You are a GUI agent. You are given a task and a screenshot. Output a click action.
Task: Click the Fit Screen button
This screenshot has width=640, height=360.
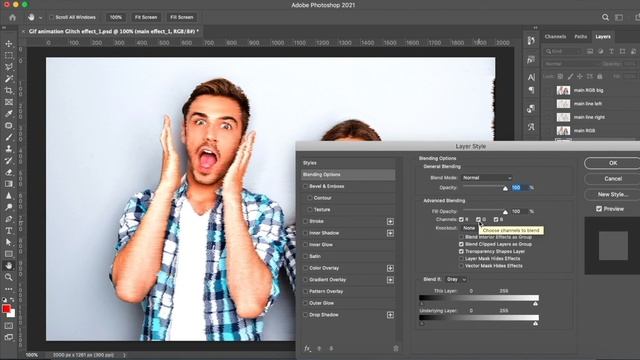pyautogui.click(x=146, y=18)
